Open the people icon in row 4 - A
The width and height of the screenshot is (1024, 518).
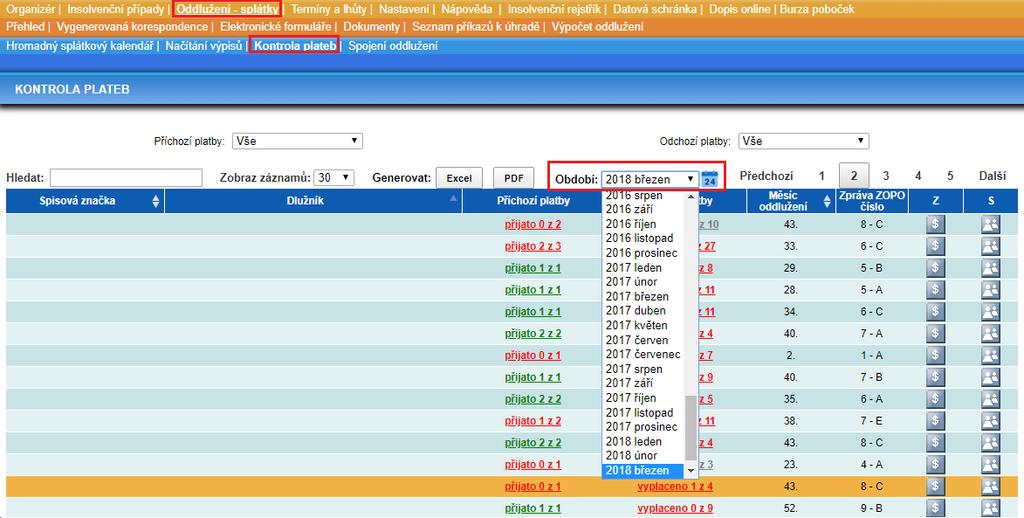pyautogui.click(x=991, y=464)
